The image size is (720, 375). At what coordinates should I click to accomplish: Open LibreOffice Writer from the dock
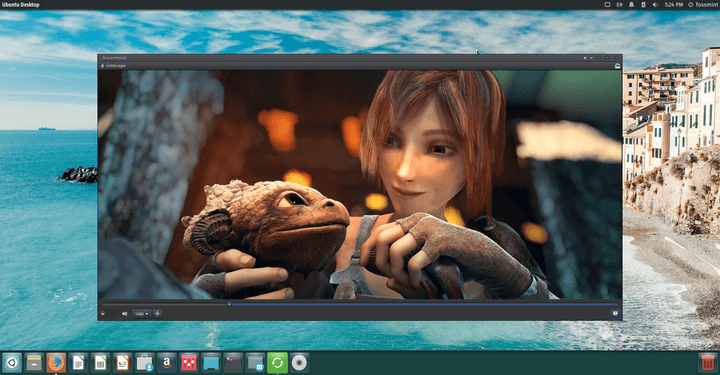click(78, 363)
